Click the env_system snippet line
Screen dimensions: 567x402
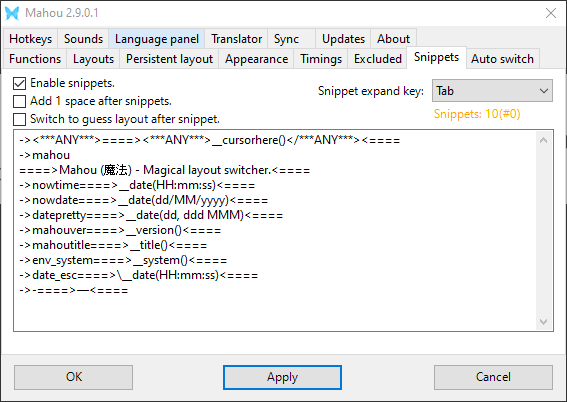click(123, 260)
